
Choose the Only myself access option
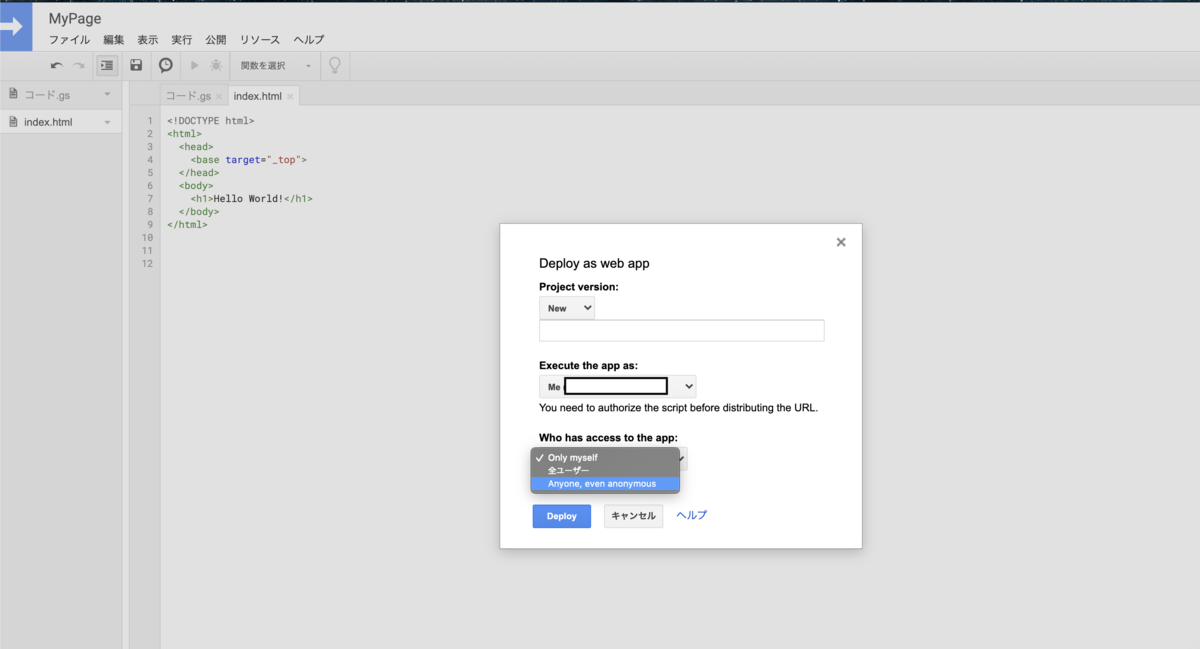click(x=605, y=457)
